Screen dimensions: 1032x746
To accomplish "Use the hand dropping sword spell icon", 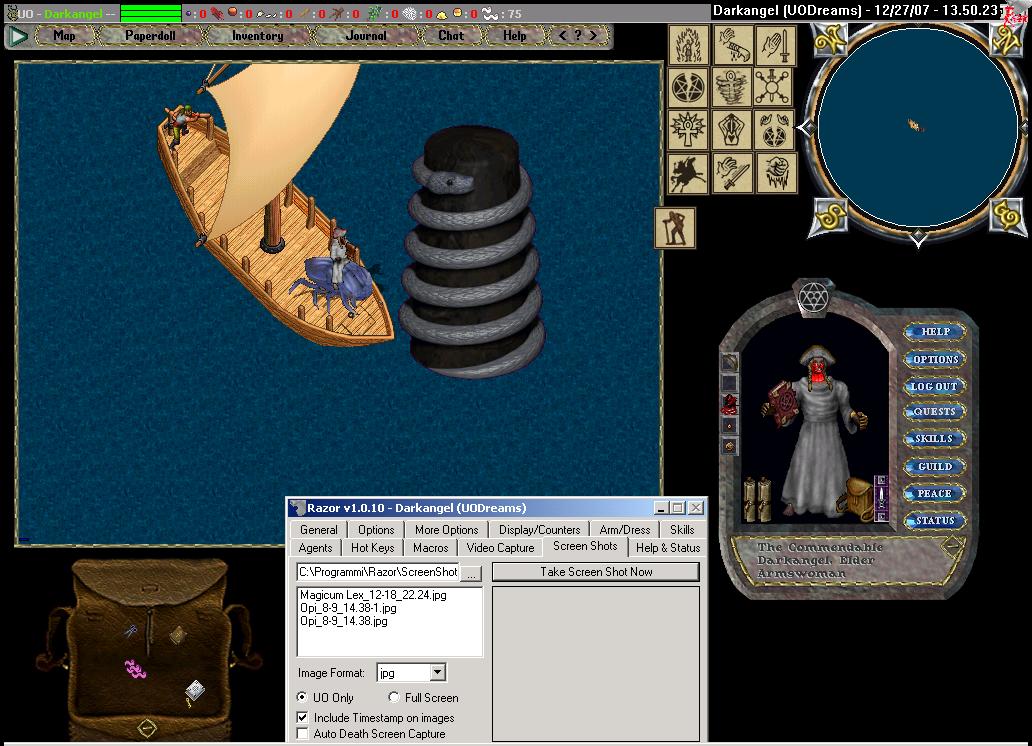I will 732,173.
